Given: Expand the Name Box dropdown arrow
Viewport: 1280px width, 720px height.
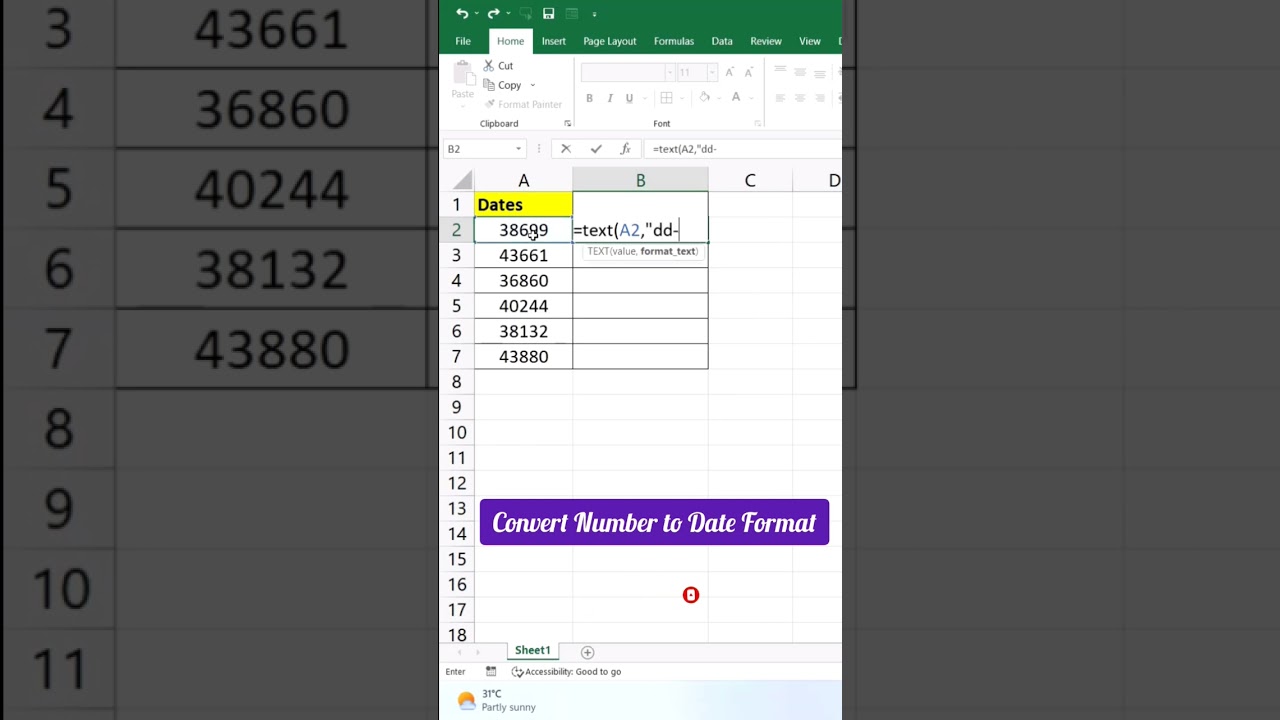Looking at the screenshot, I should [x=518, y=149].
